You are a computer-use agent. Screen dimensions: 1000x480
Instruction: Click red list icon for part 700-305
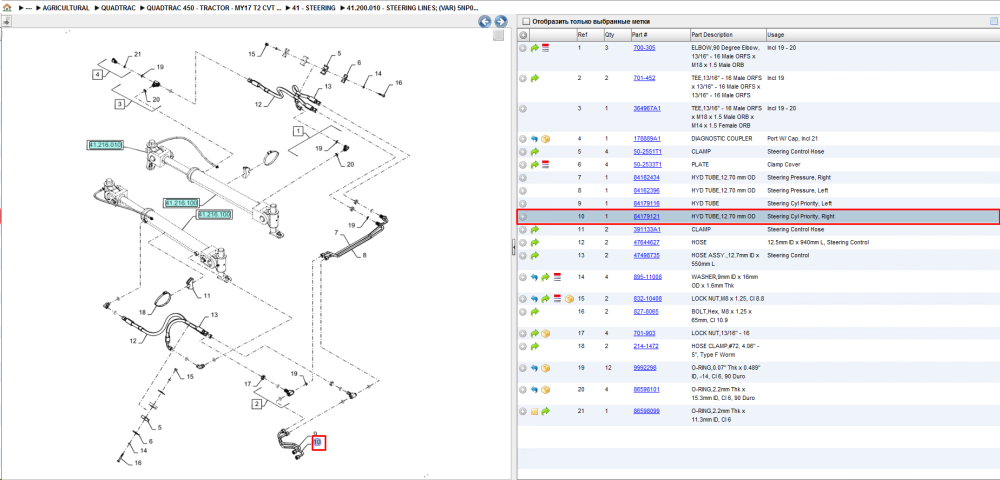click(545, 48)
